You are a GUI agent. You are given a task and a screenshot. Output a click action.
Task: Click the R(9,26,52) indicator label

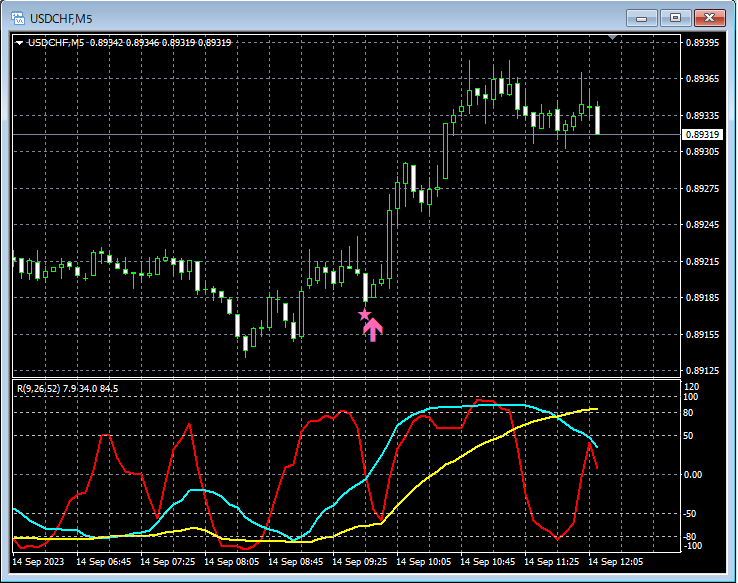67,389
